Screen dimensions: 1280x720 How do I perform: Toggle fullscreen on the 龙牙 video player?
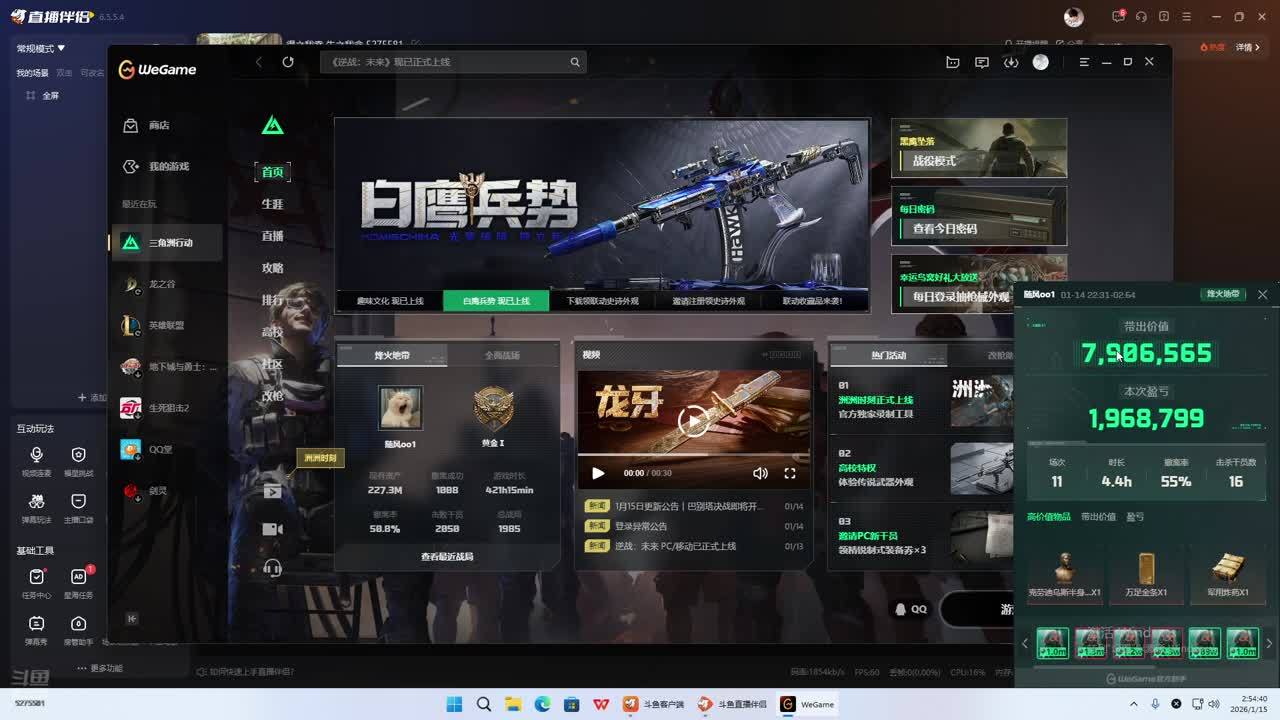tap(790, 473)
